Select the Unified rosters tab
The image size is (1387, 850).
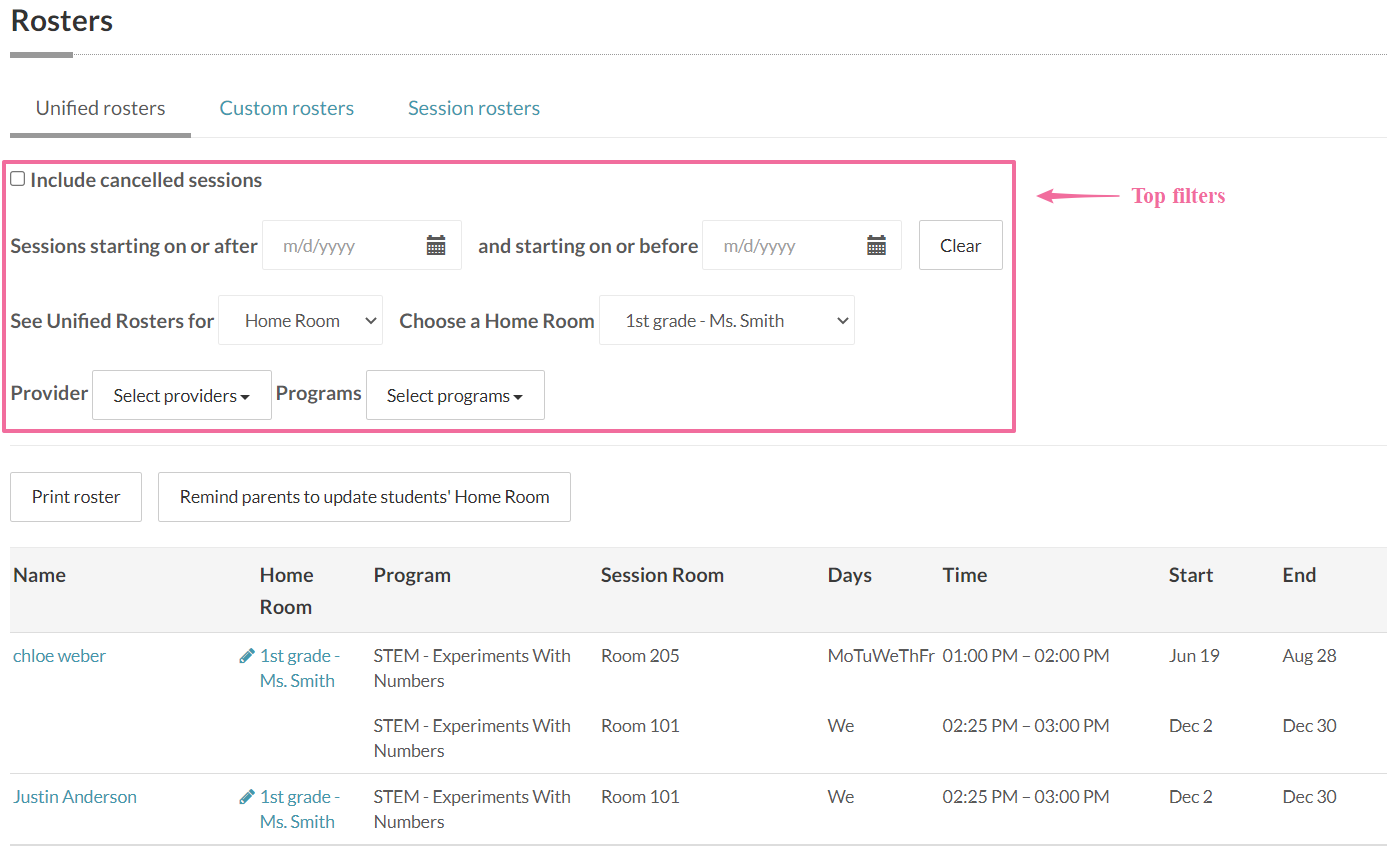coord(100,108)
